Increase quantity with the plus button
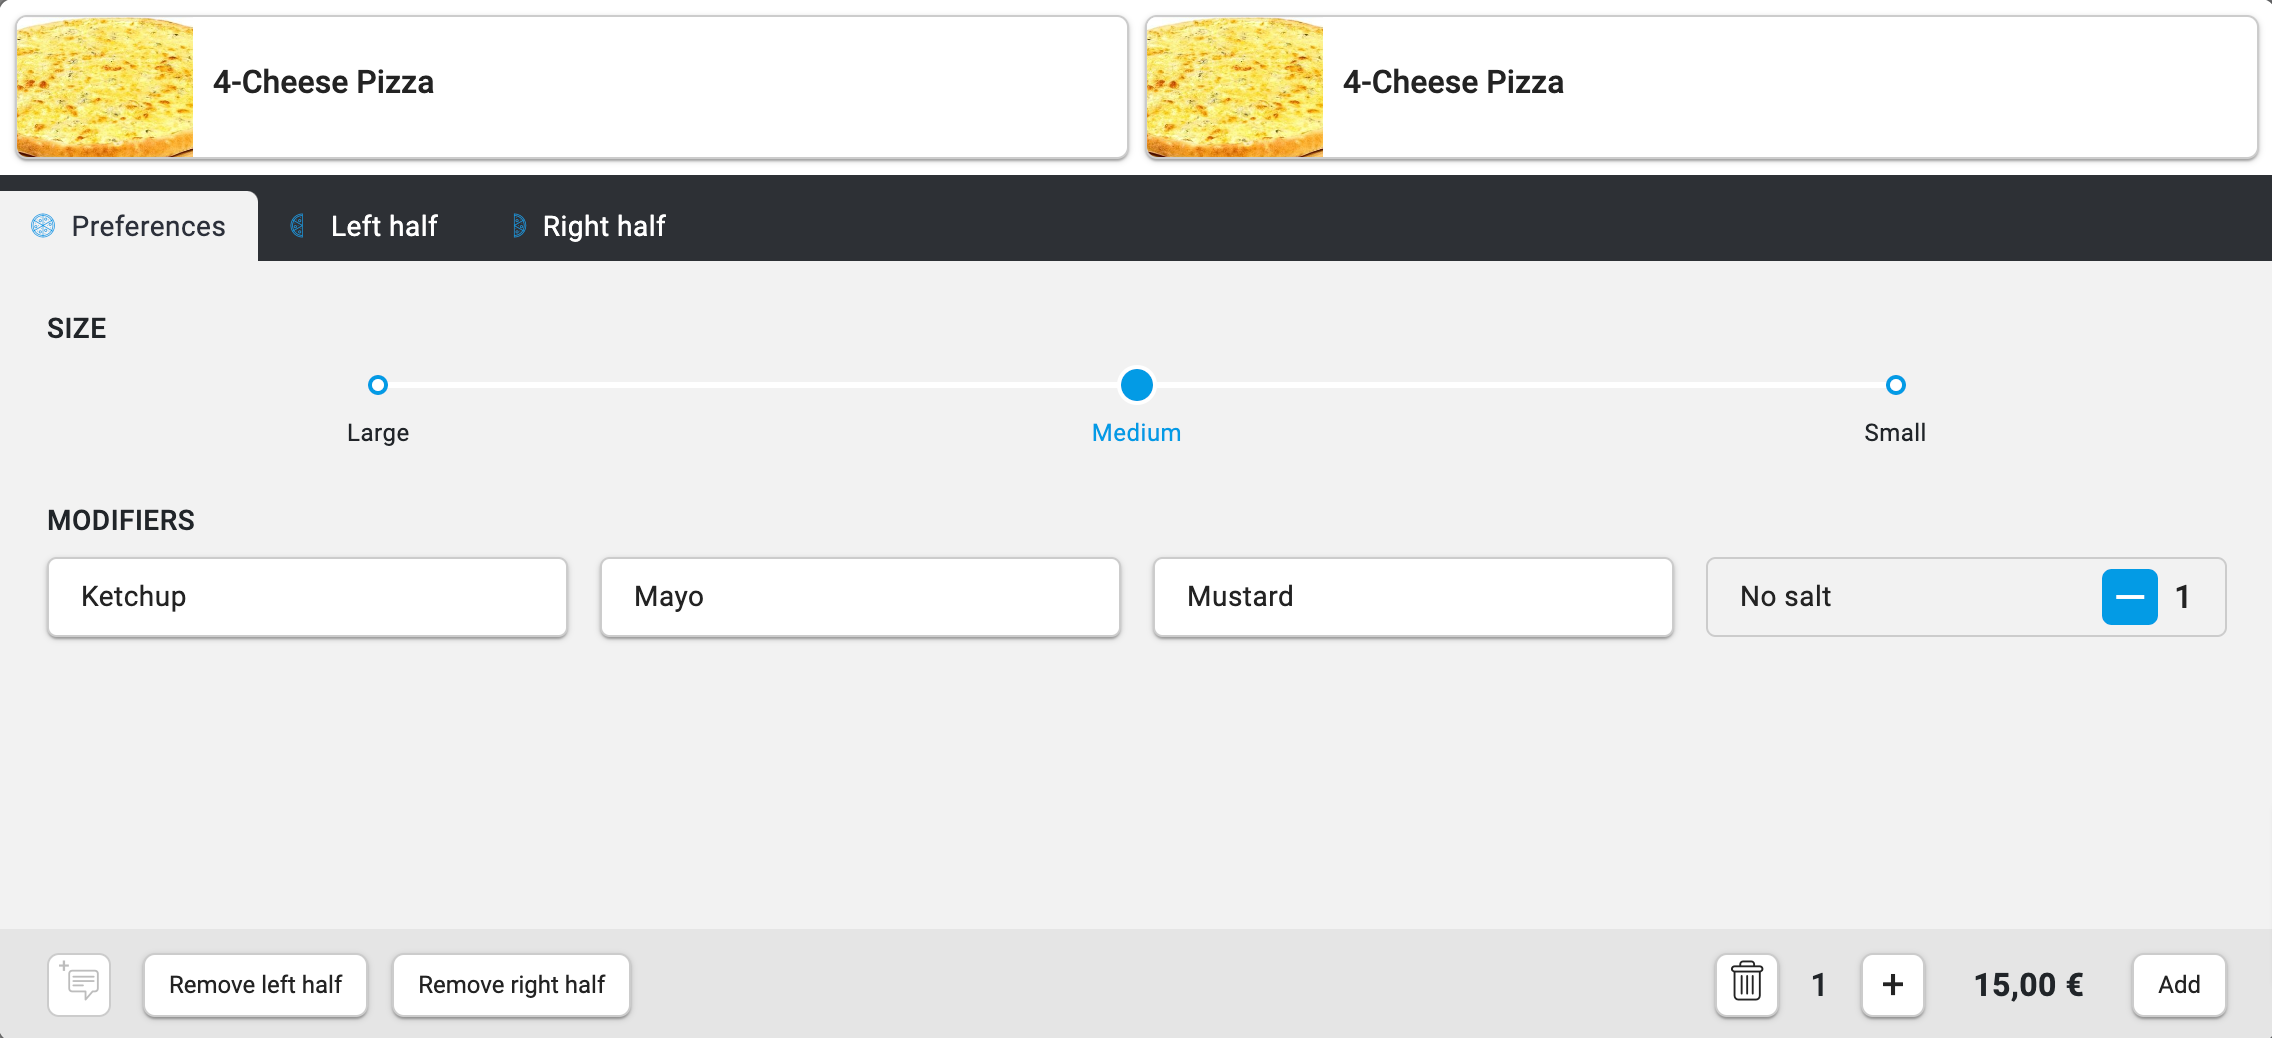Viewport: 2272px width, 1038px height. (x=1892, y=985)
